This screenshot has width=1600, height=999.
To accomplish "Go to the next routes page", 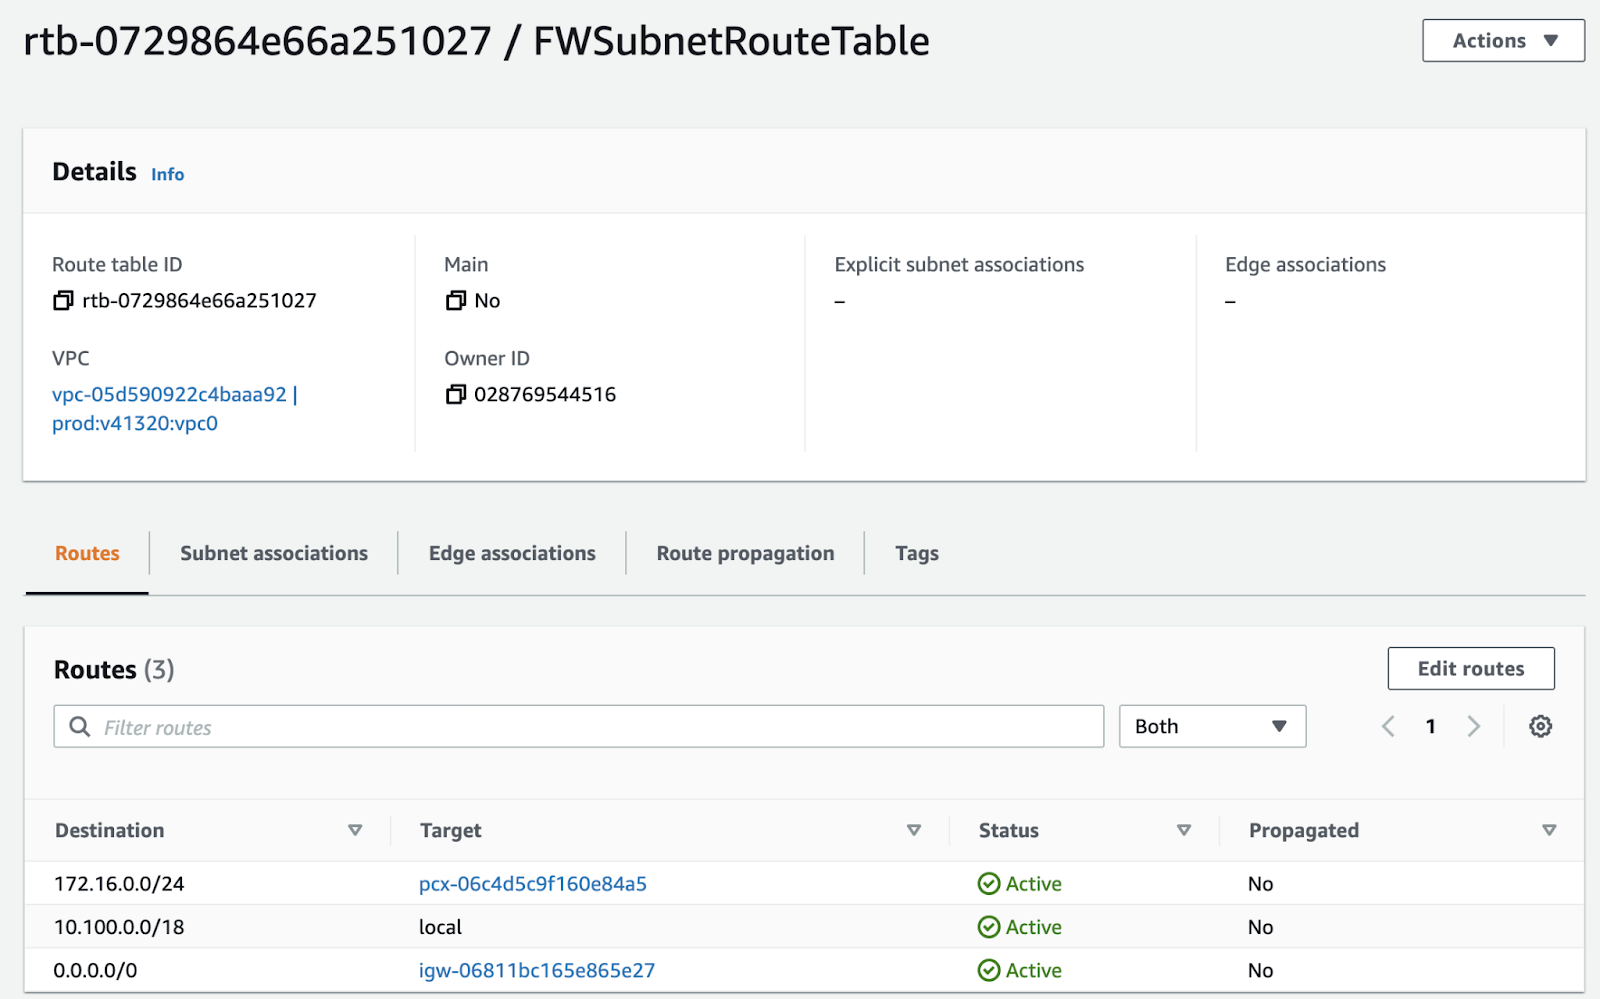I will click(x=1473, y=727).
